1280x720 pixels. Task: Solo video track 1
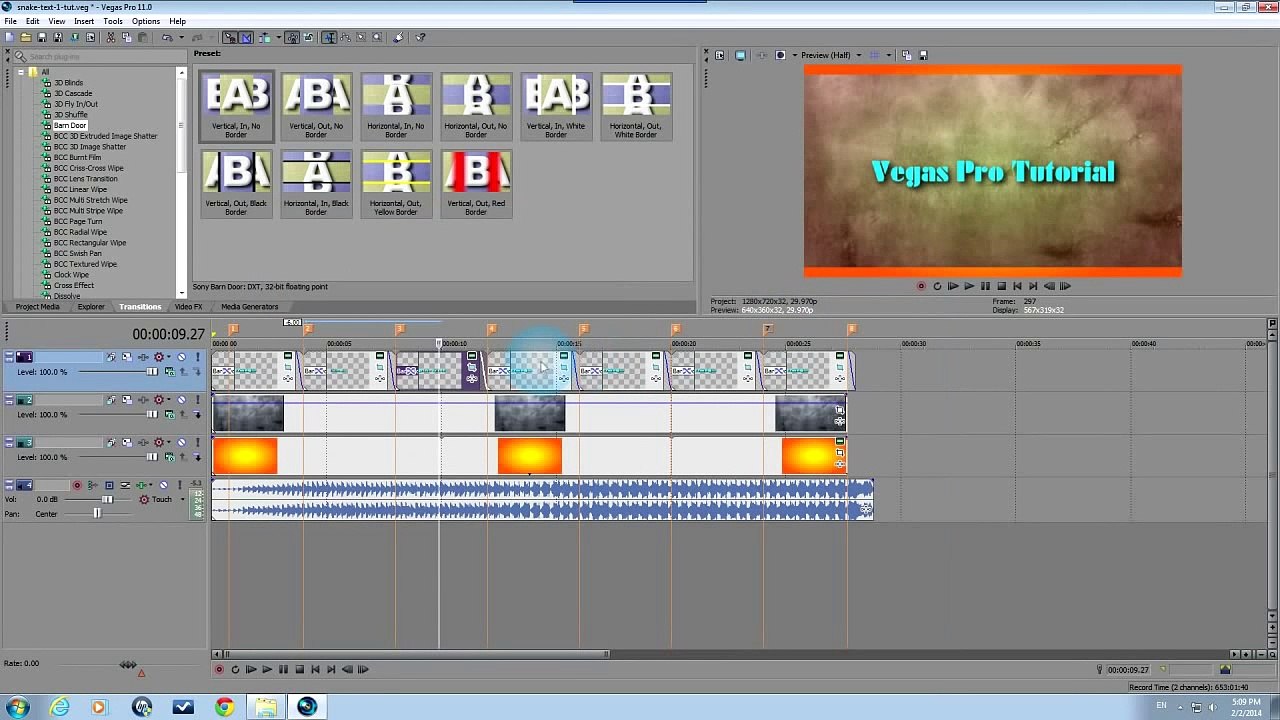pyautogui.click(x=197, y=357)
